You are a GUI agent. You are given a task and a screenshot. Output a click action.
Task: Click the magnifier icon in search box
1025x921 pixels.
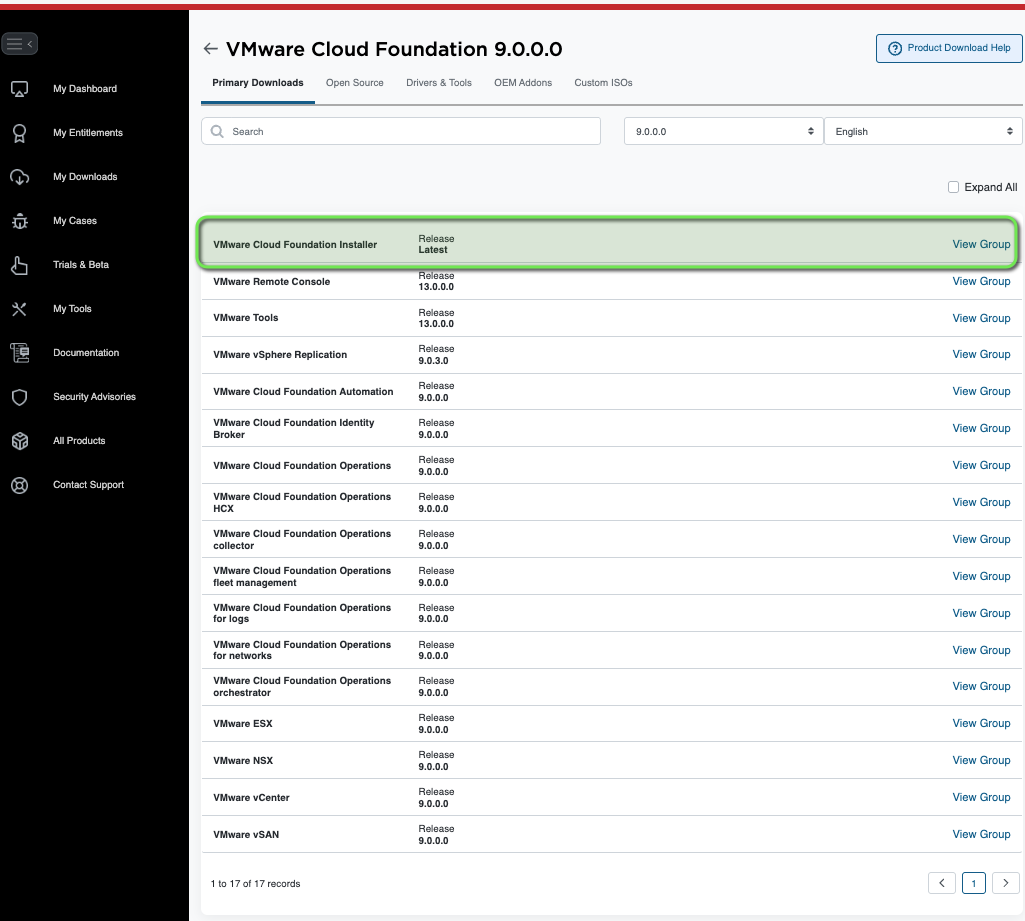coord(217,131)
